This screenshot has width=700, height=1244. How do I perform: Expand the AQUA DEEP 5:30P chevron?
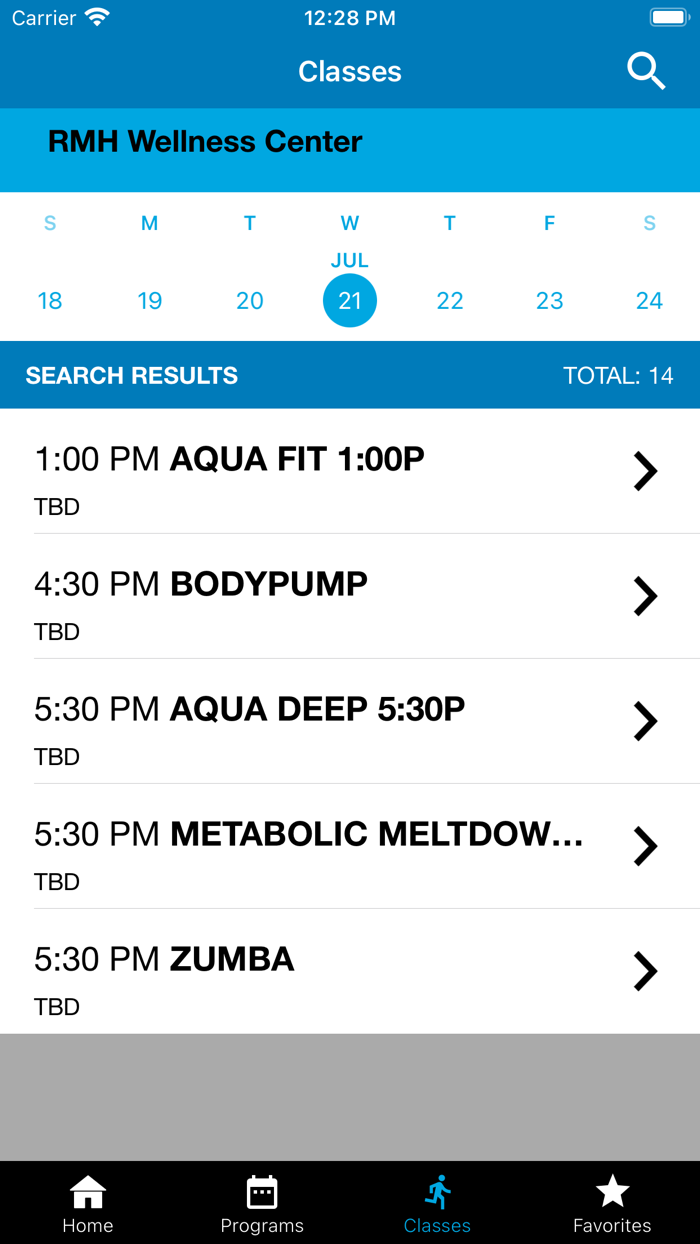[646, 721]
